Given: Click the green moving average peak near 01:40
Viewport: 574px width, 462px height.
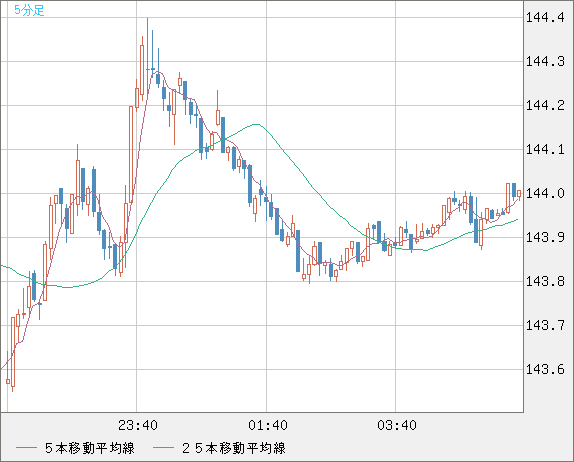Looking at the screenshot, I should click(257, 124).
